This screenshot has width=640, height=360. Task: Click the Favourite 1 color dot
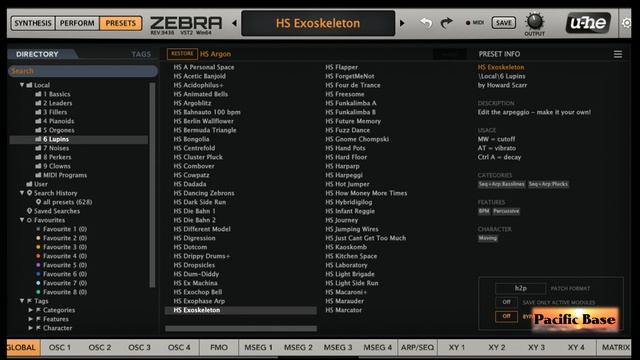(38, 229)
